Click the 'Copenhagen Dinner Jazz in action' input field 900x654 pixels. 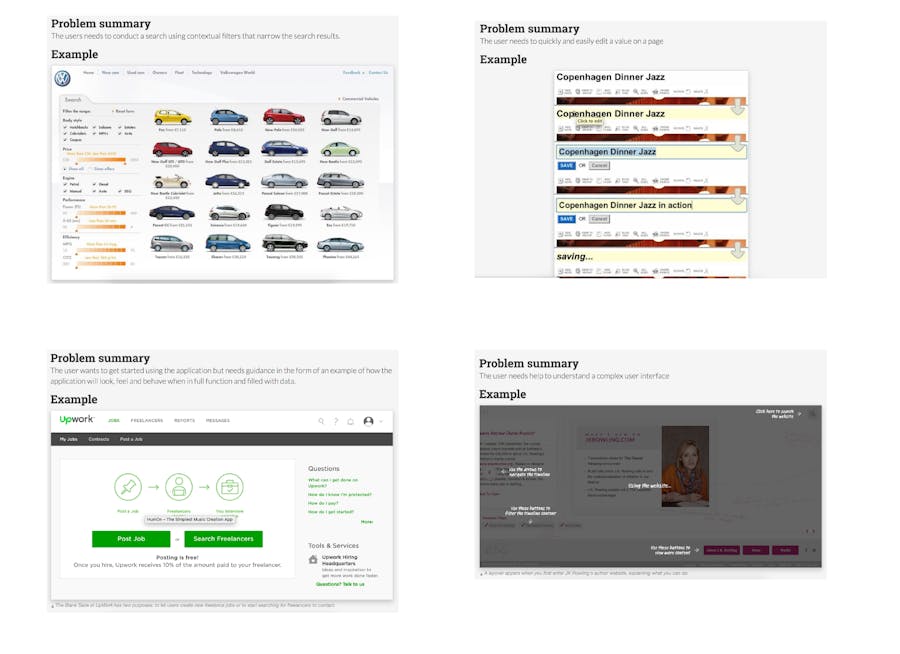tap(651, 205)
